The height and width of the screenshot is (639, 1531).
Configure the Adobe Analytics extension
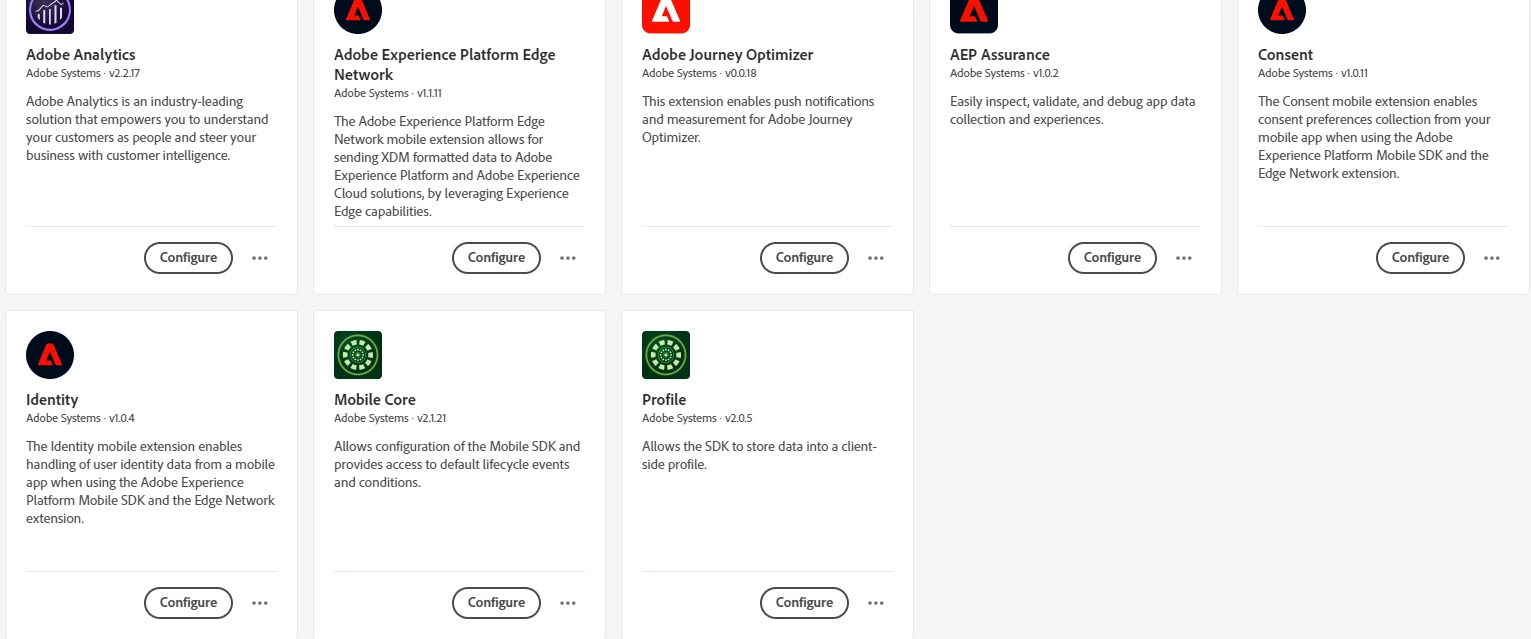pos(188,258)
